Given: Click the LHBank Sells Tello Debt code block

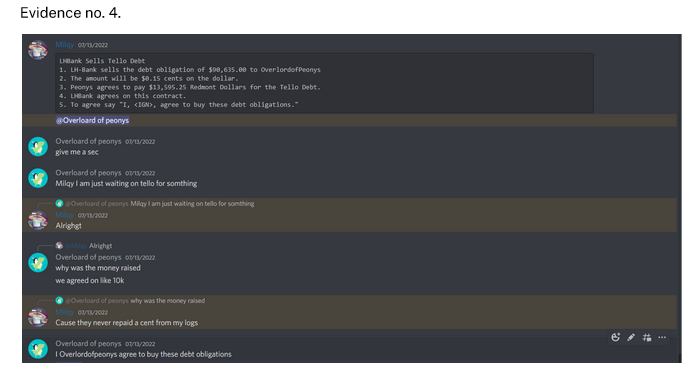Looking at the screenshot, I should (324, 83).
